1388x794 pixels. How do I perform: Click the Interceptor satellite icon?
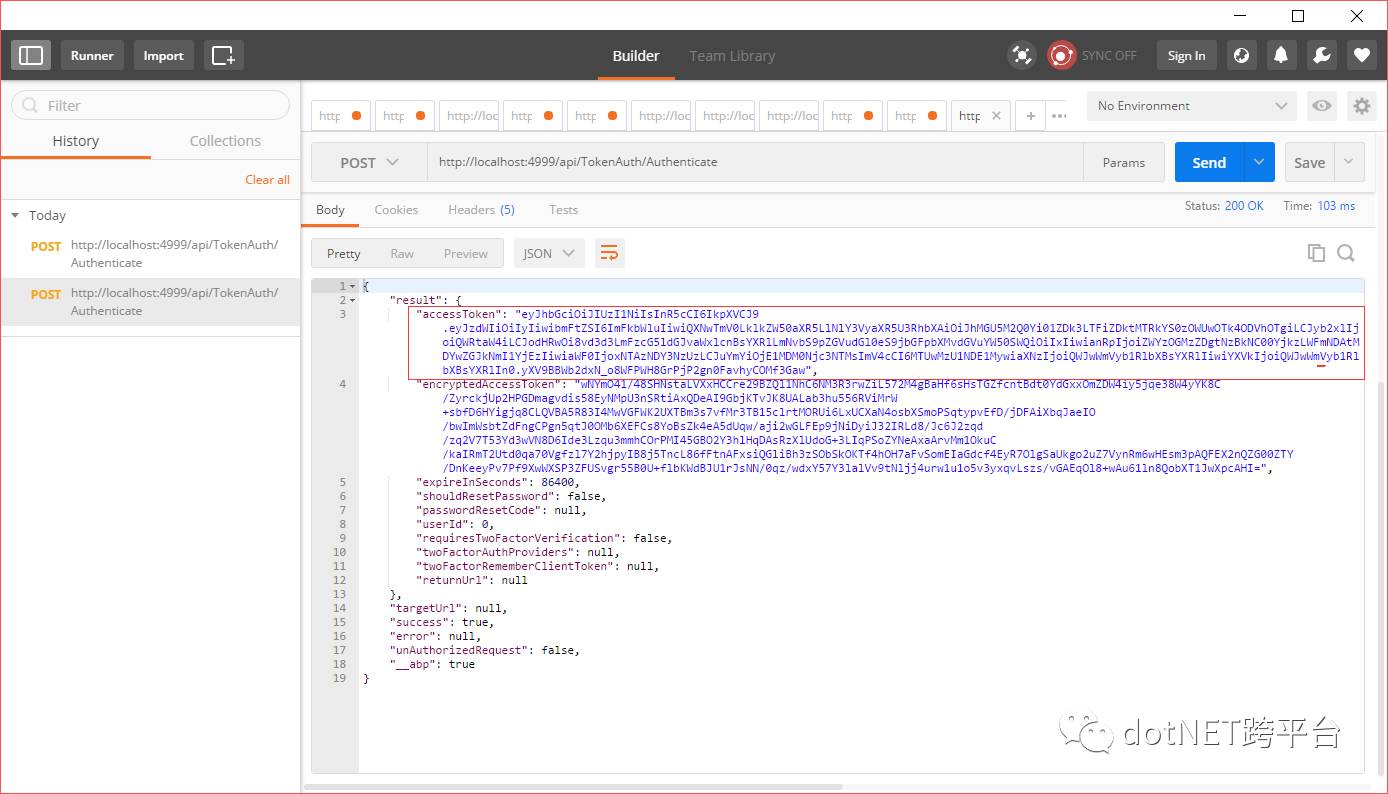tap(1022, 55)
